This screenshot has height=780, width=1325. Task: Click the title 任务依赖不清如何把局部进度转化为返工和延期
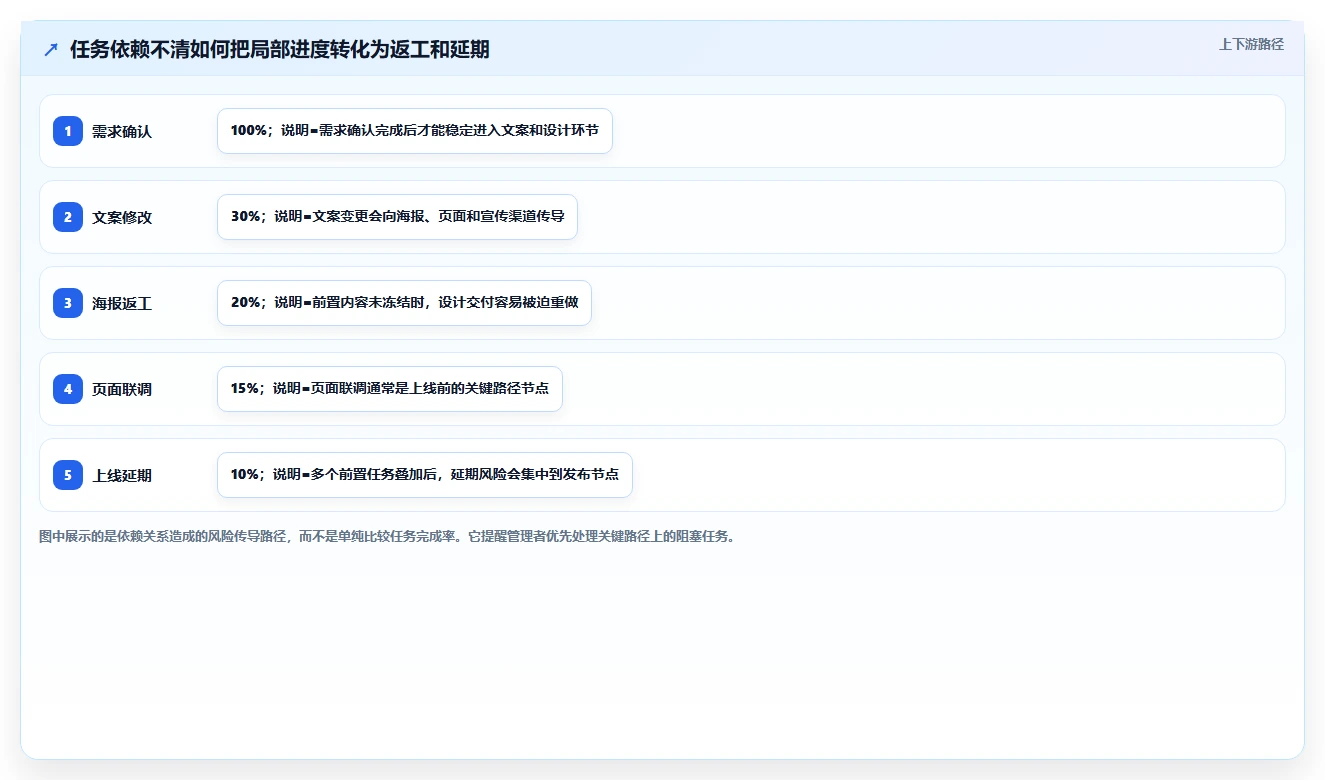[280, 49]
